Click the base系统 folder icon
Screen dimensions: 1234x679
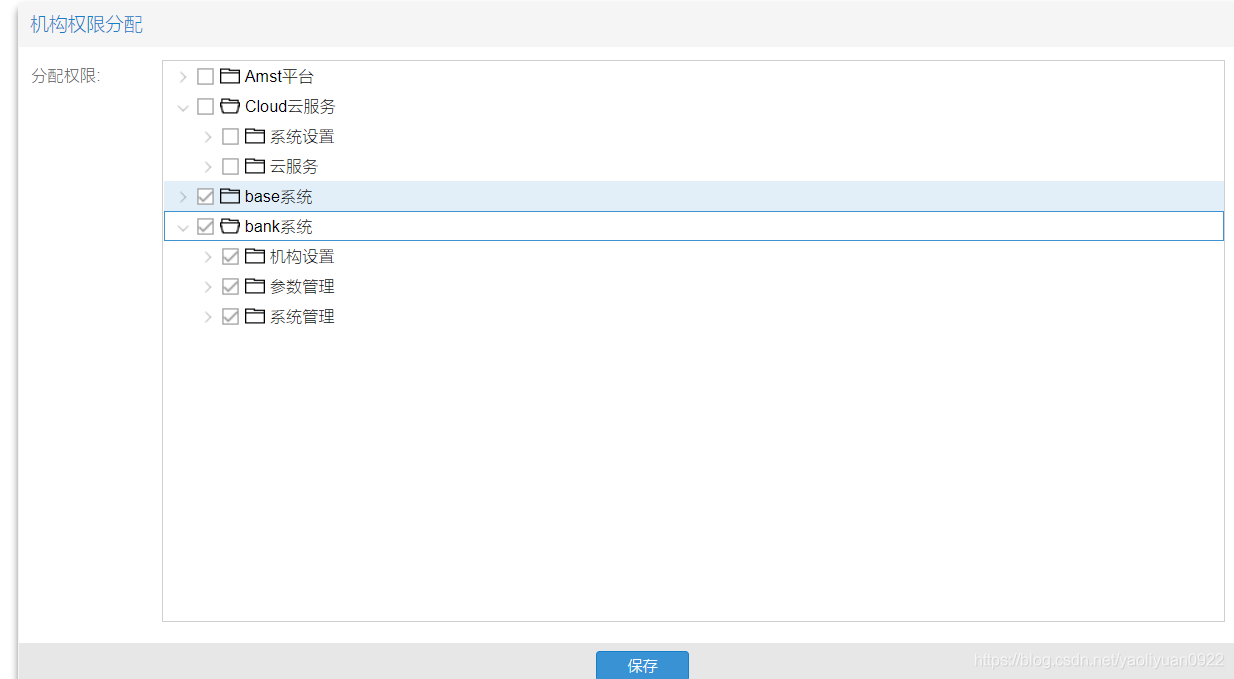pos(230,196)
